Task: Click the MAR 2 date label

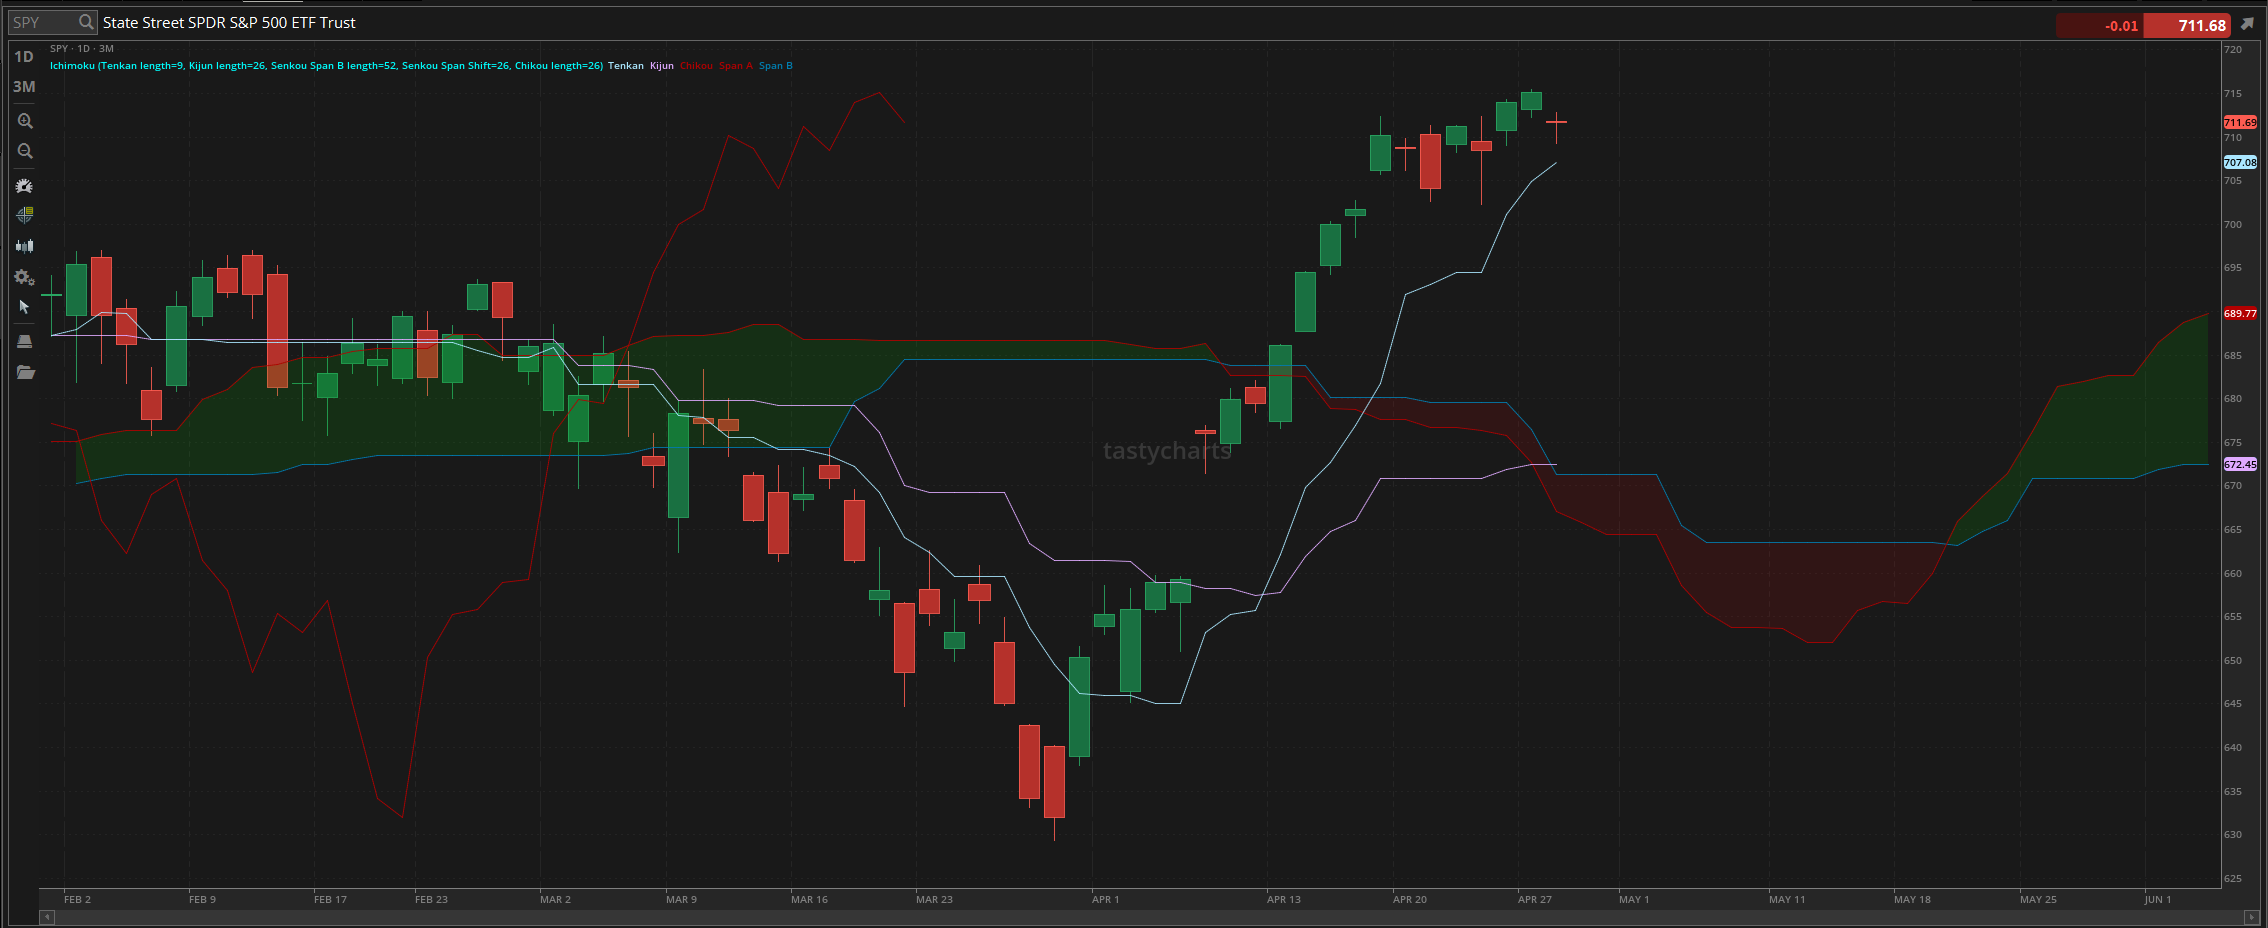Action: (555, 899)
